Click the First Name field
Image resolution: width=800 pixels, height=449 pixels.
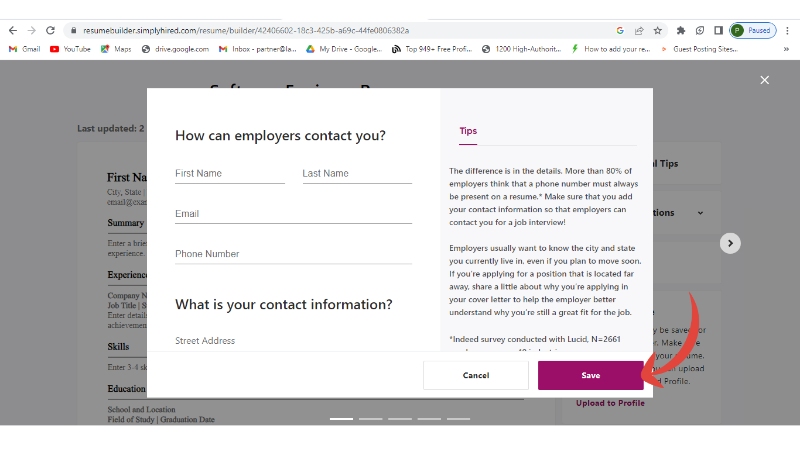point(229,174)
